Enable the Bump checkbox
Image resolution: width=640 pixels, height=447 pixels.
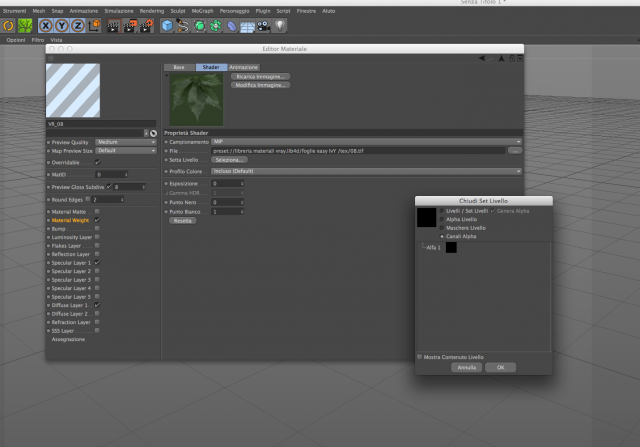pyautogui.click(x=97, y=229)
